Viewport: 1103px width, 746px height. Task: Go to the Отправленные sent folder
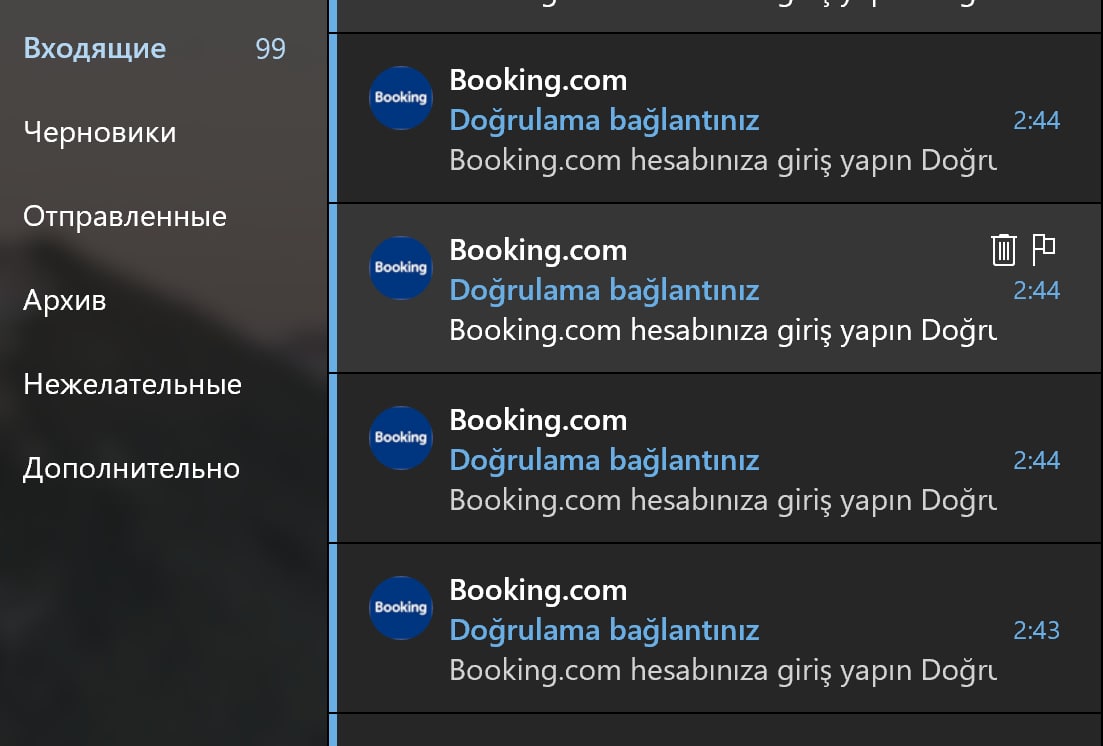point(125,216)
